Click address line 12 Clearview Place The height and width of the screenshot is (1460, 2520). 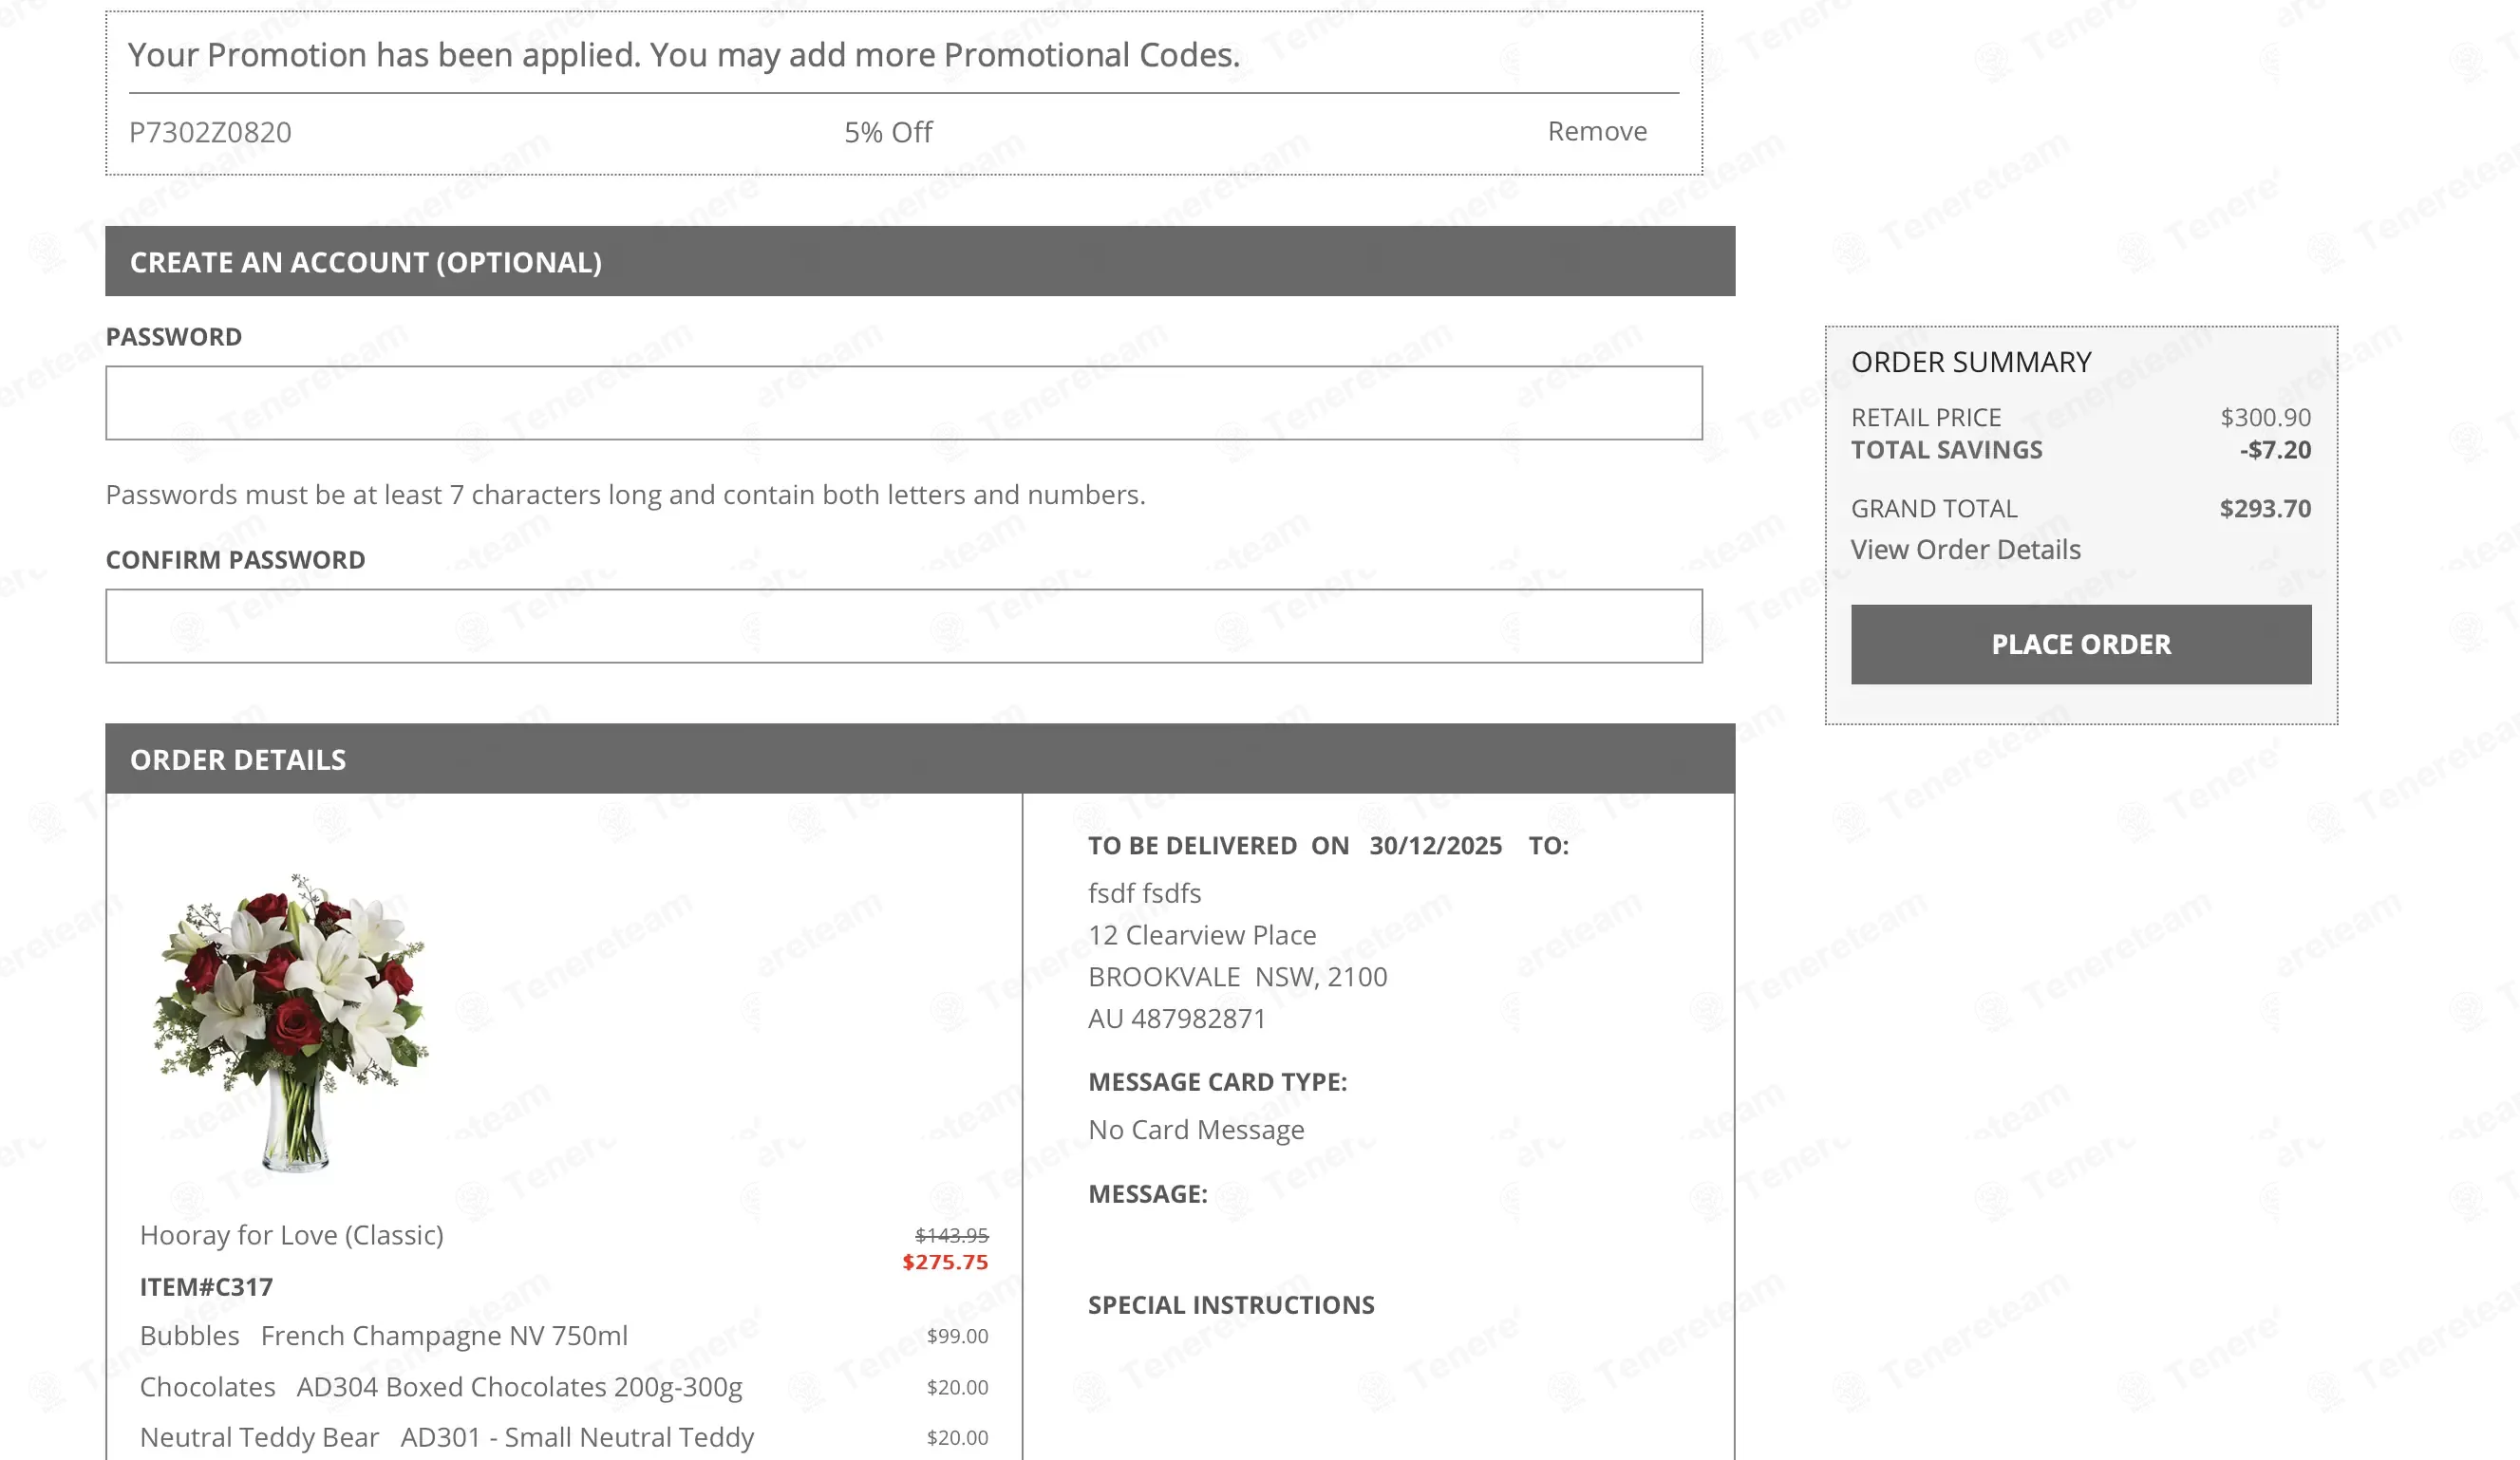(1202, 935)
